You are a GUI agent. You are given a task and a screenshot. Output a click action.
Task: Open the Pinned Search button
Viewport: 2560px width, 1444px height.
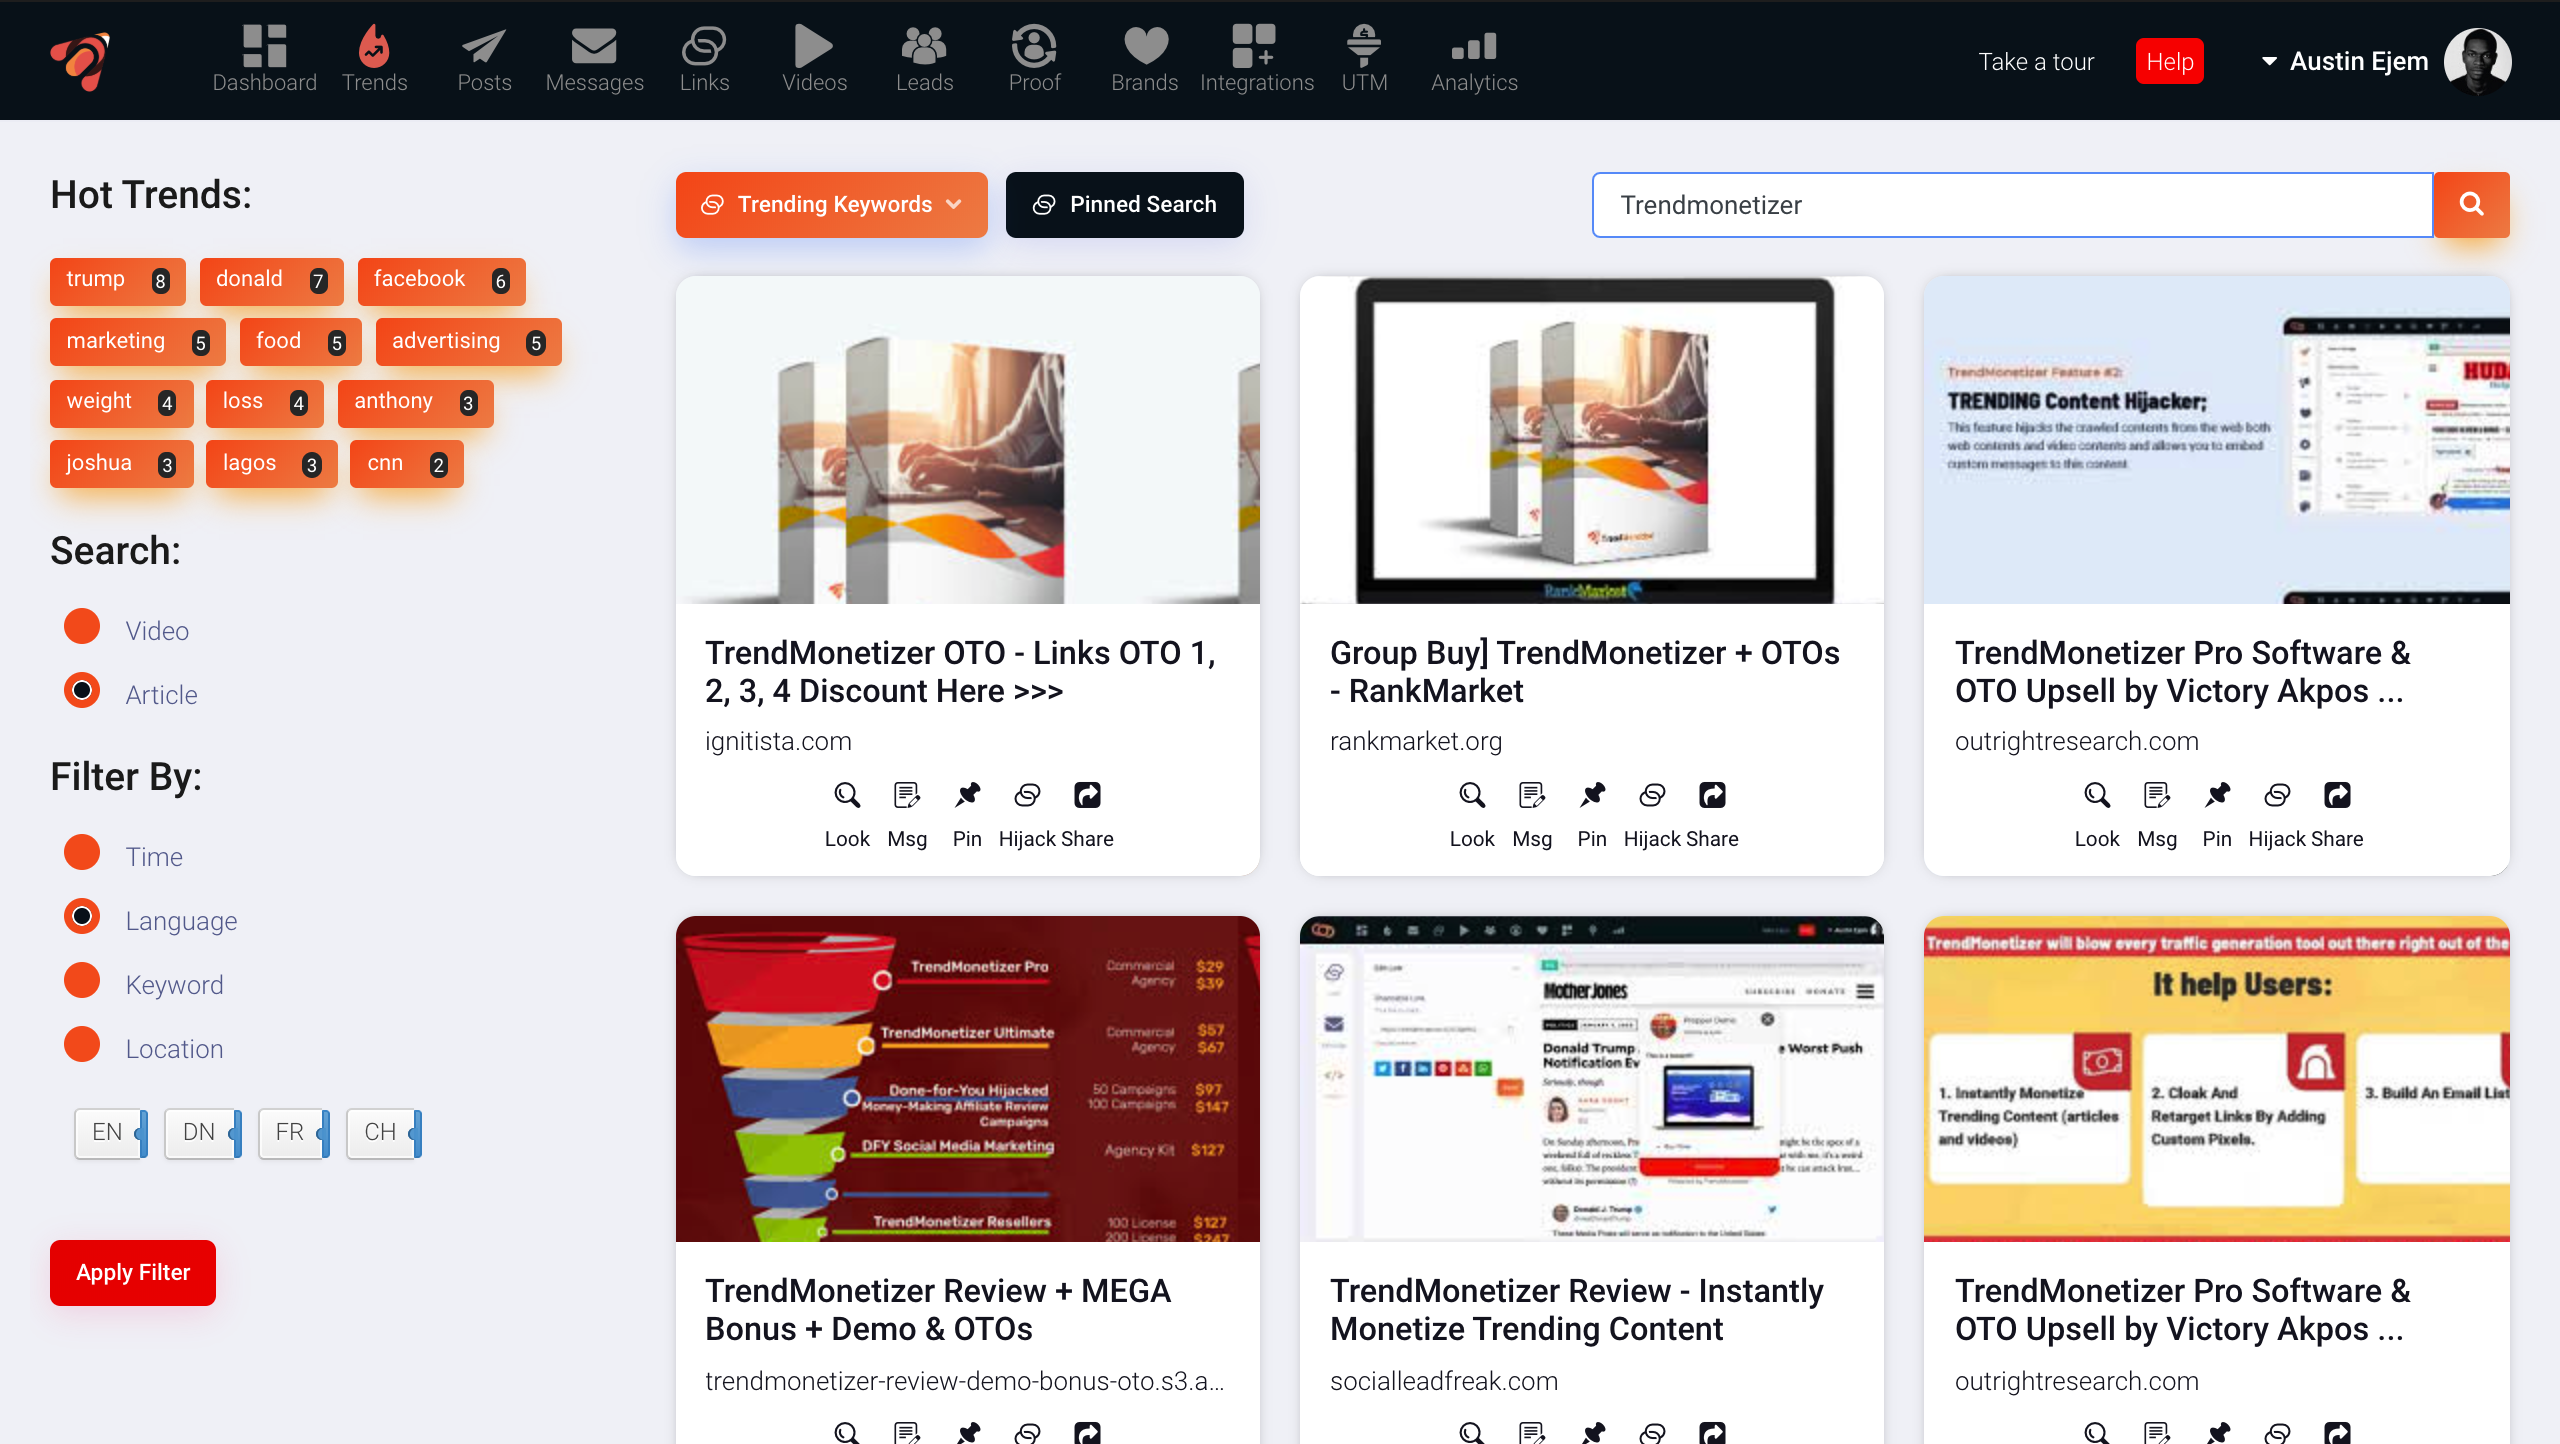[1124, 205]
